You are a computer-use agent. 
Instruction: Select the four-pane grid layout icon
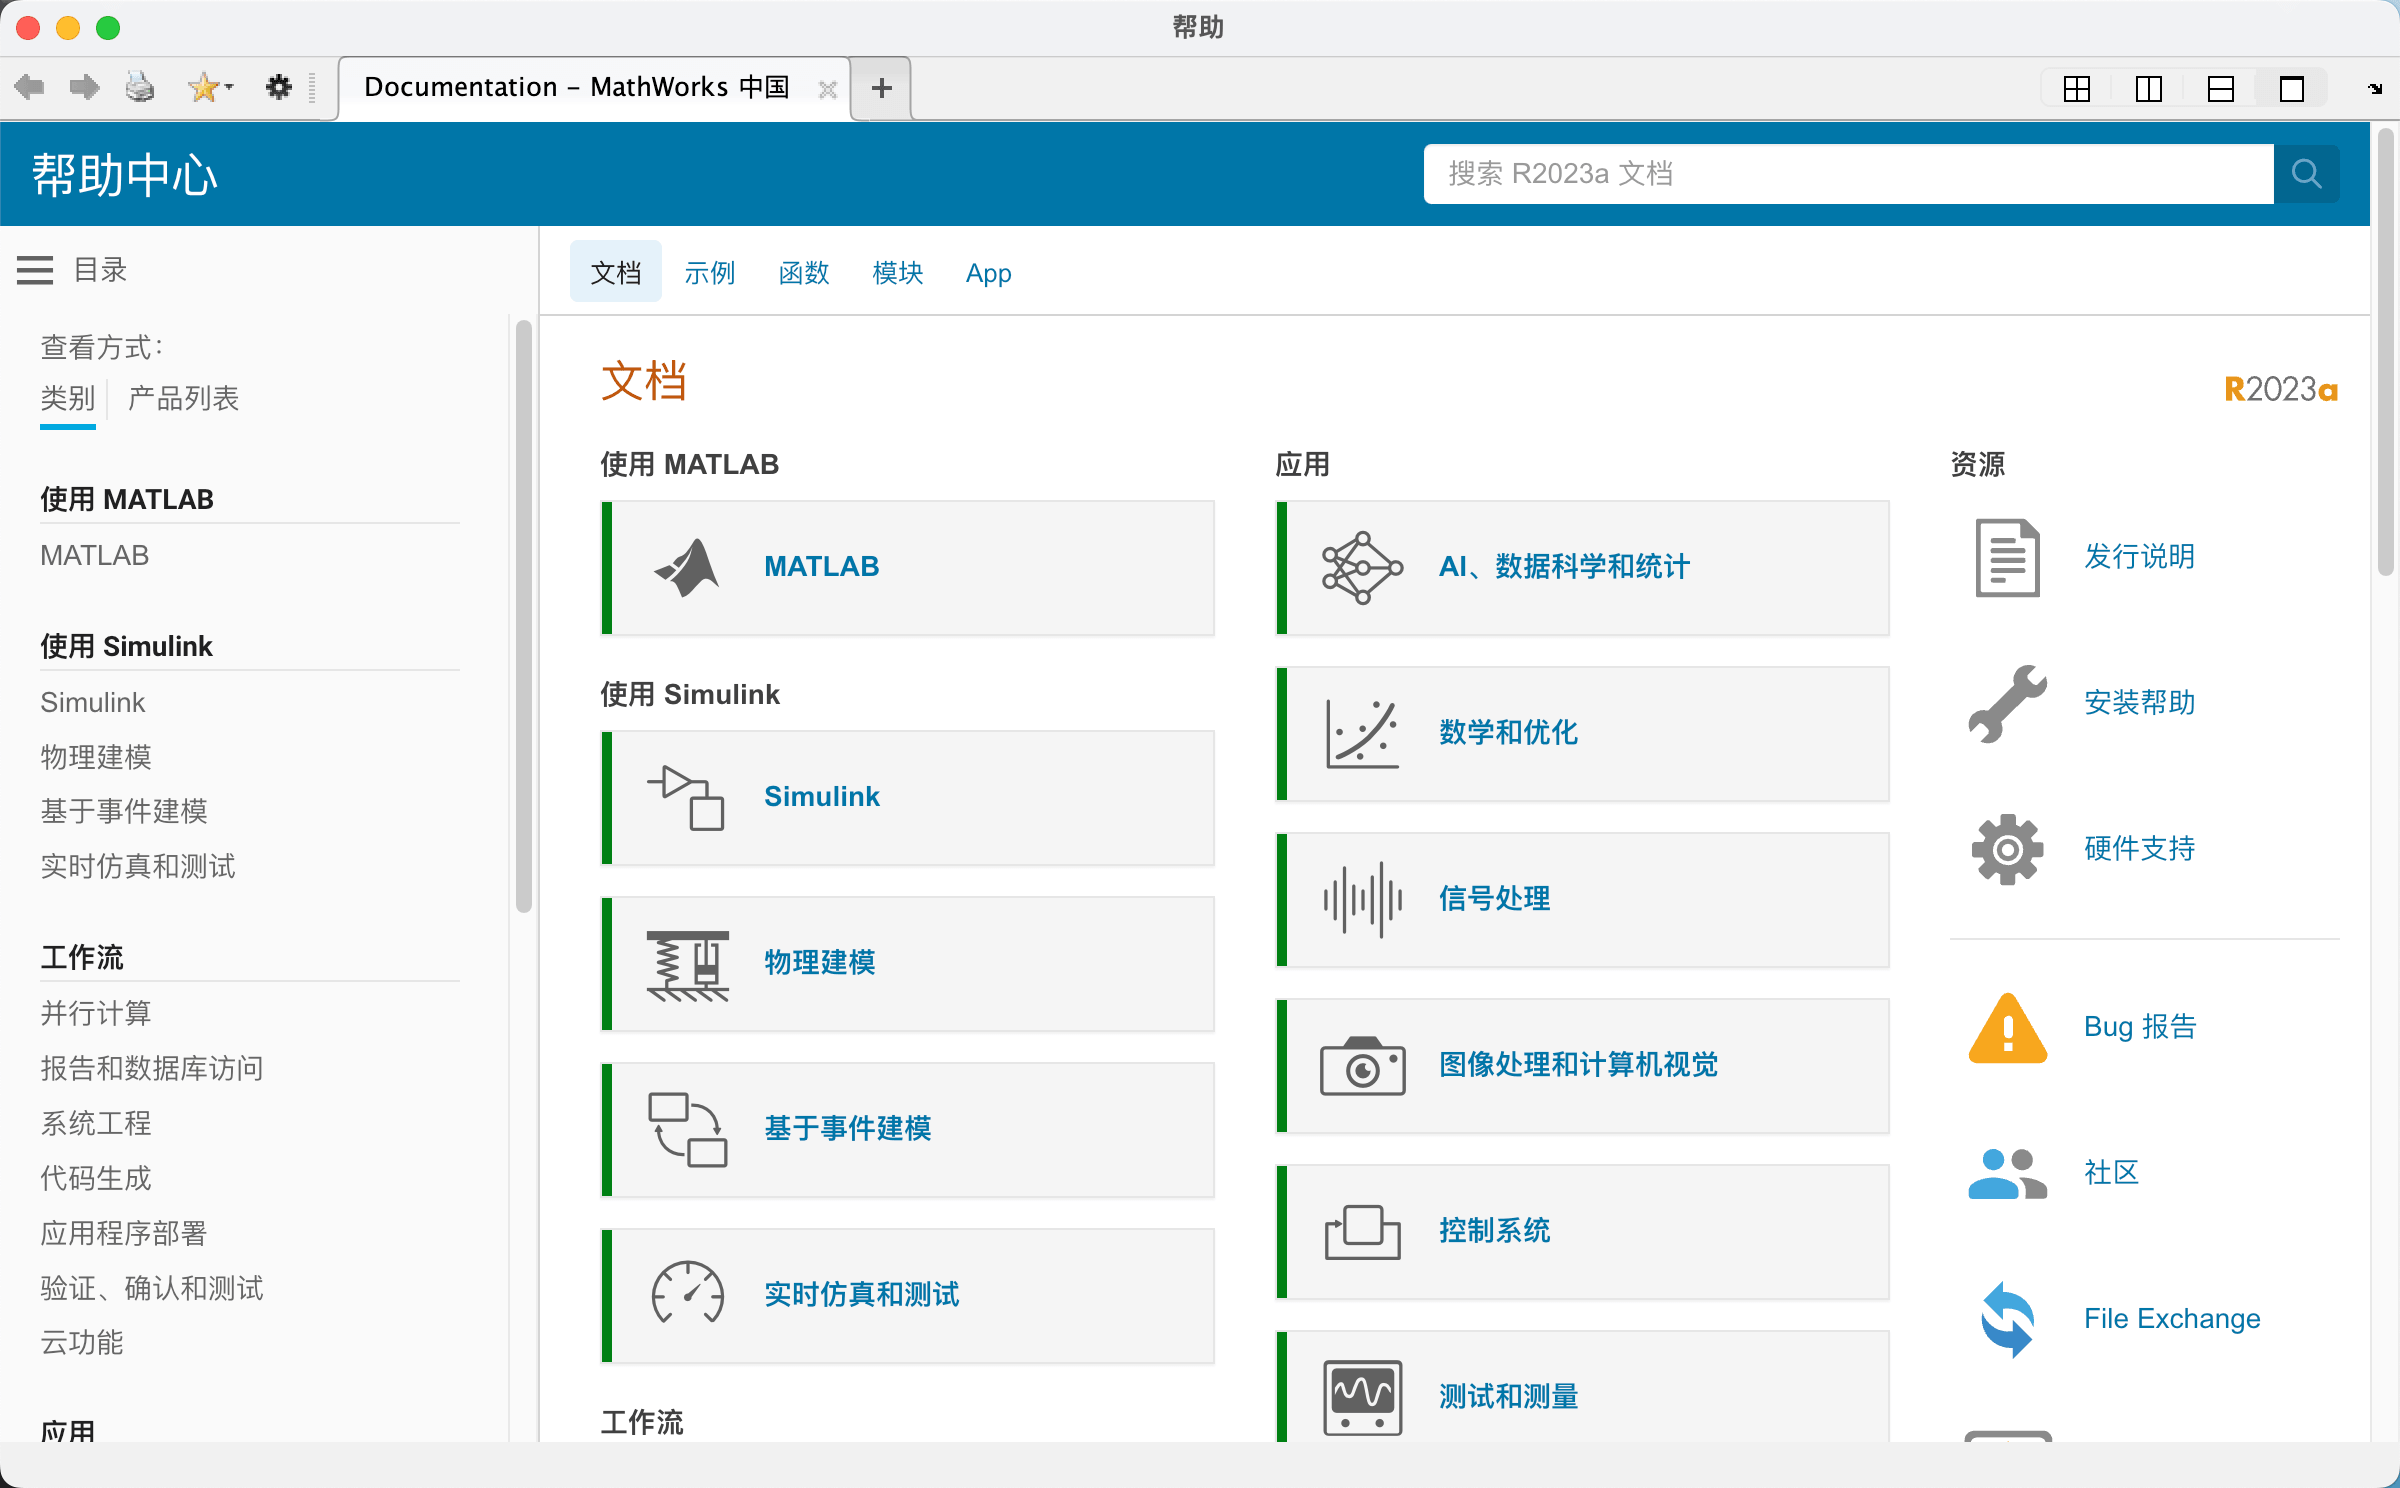coord(2077,89)
